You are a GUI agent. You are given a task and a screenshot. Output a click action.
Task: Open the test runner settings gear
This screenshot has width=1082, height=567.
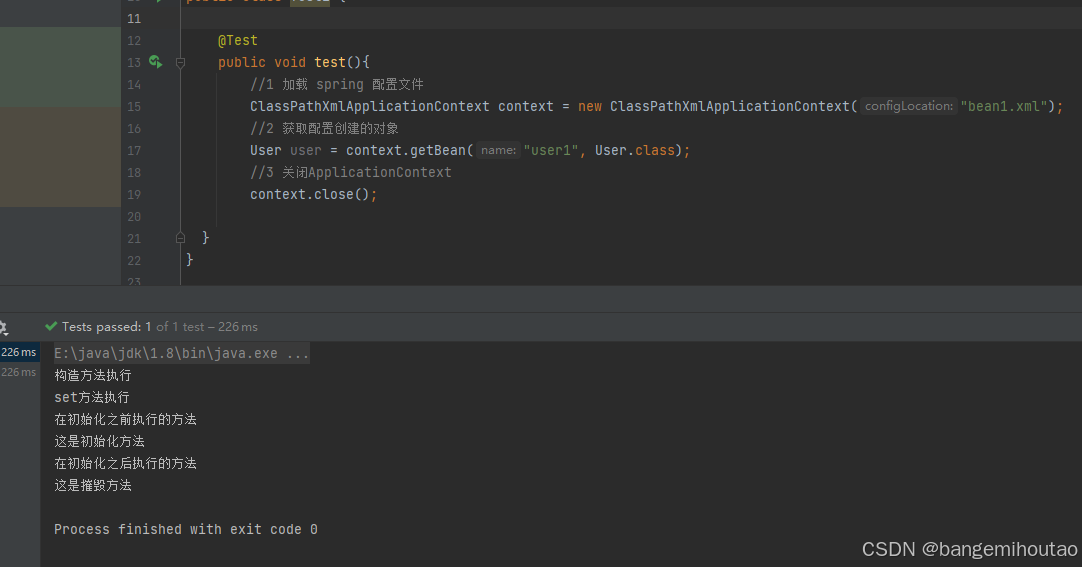[3, 328]
